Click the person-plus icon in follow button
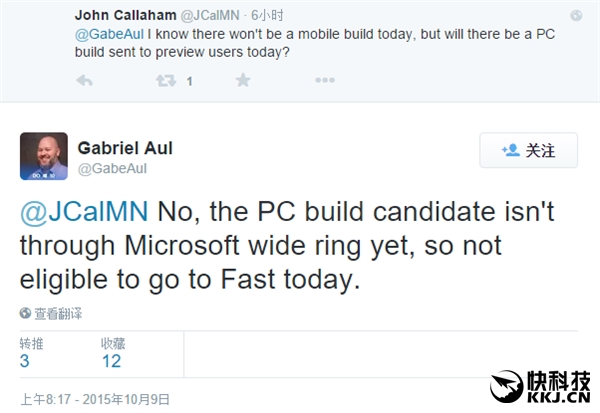The height and width of the screenshot is (413, 600). point(510,151)
